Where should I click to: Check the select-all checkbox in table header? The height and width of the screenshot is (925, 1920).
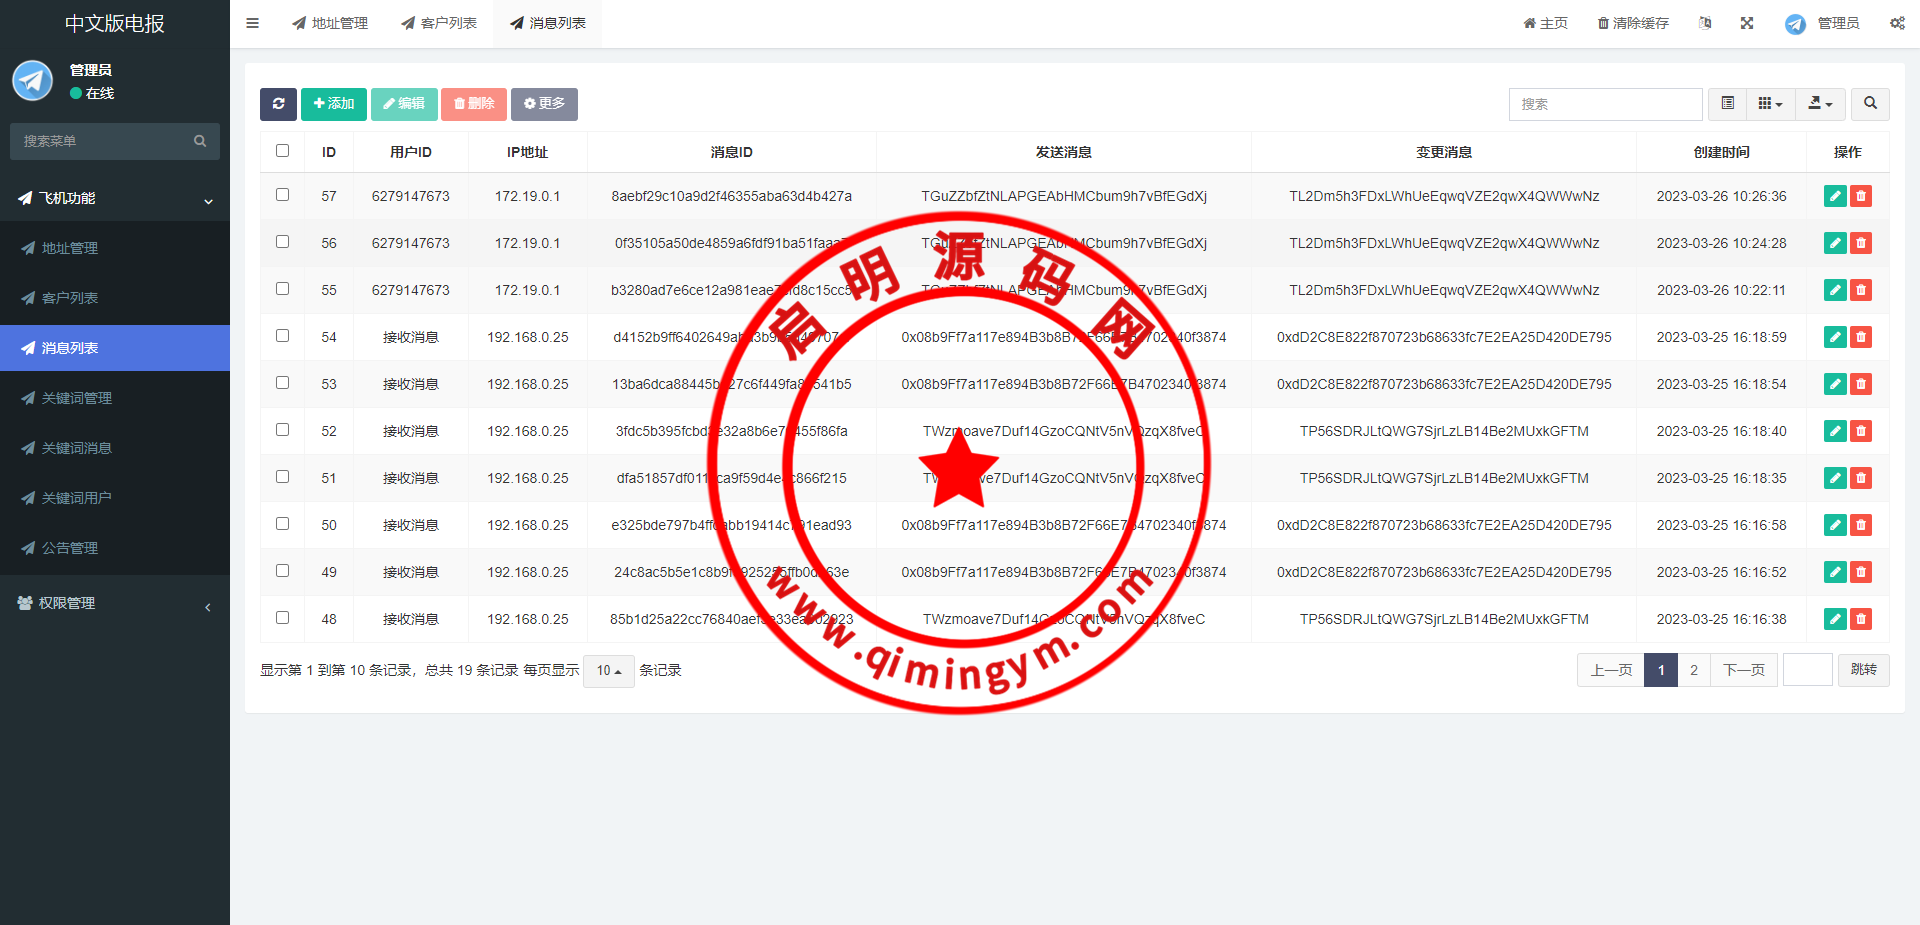(x=282, y=151)
